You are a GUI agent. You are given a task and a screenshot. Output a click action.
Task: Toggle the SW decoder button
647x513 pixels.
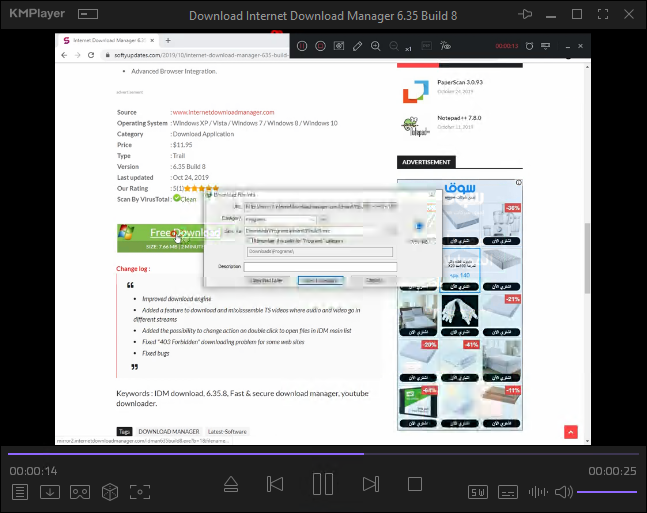pyautogui.click(x=478, y=492)
